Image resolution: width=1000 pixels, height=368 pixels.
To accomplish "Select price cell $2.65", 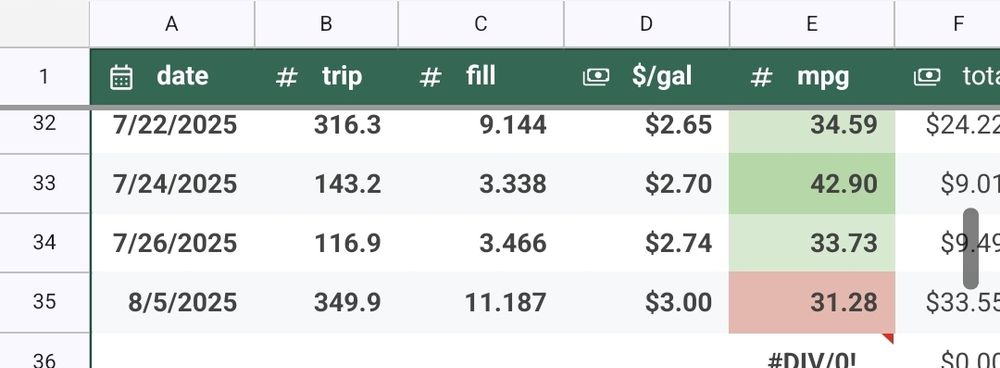I will click(x=646, y=131).
